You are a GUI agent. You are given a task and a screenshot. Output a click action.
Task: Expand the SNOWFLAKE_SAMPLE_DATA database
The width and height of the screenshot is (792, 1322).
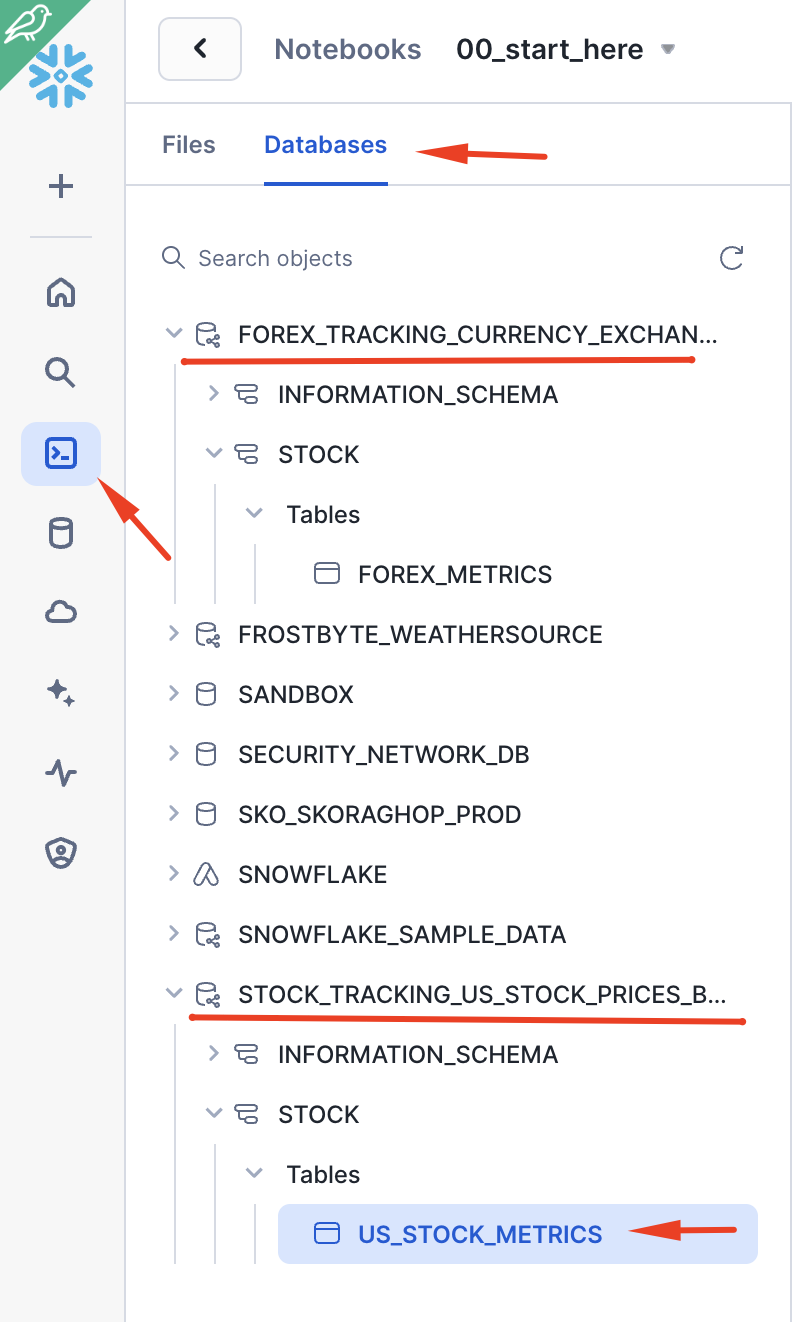pyautogui.click(x=173, y=933)
